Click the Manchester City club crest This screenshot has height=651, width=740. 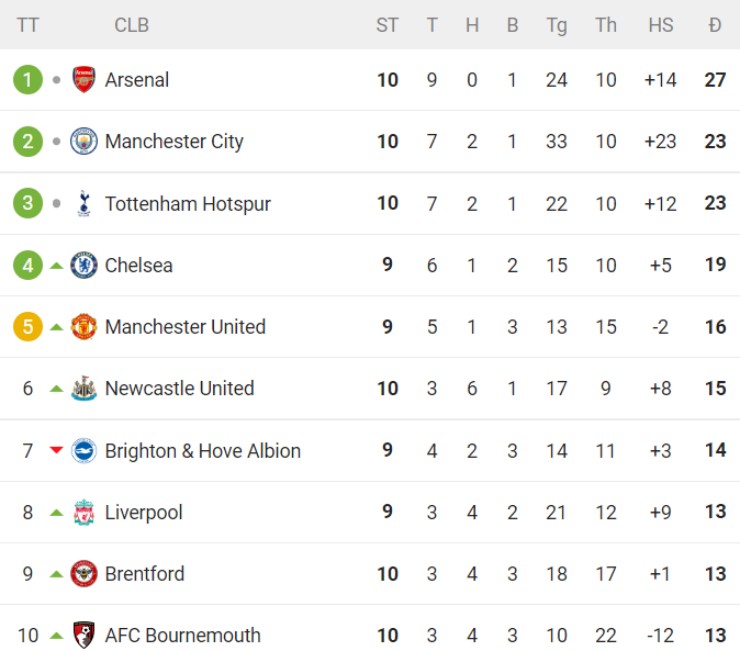coord(84,142)
